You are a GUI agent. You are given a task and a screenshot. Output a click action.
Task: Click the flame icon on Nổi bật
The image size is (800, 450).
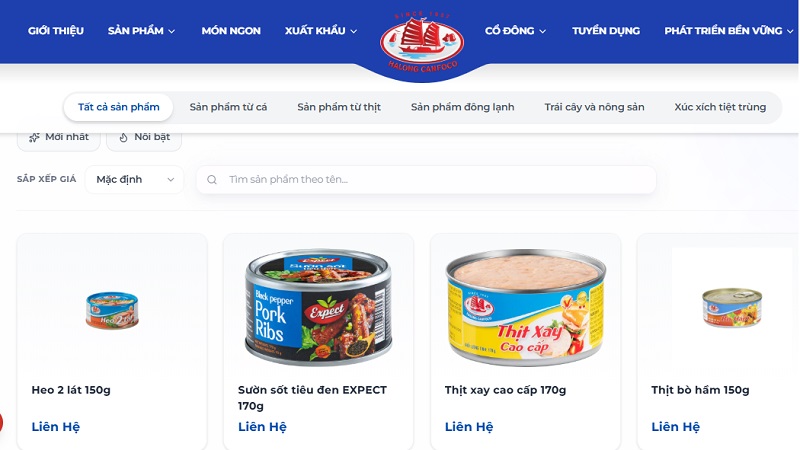click(x=123, y=137)
